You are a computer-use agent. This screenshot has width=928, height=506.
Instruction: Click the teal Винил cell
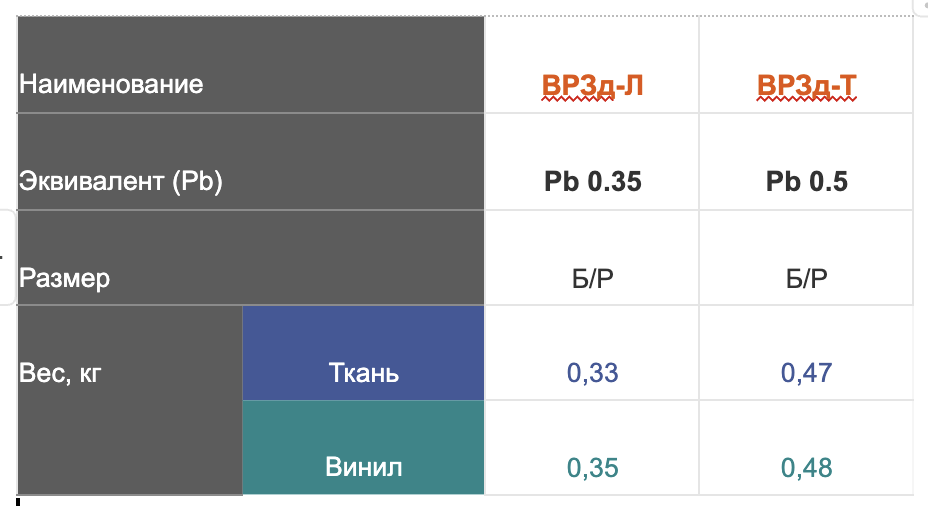[363, 447]
